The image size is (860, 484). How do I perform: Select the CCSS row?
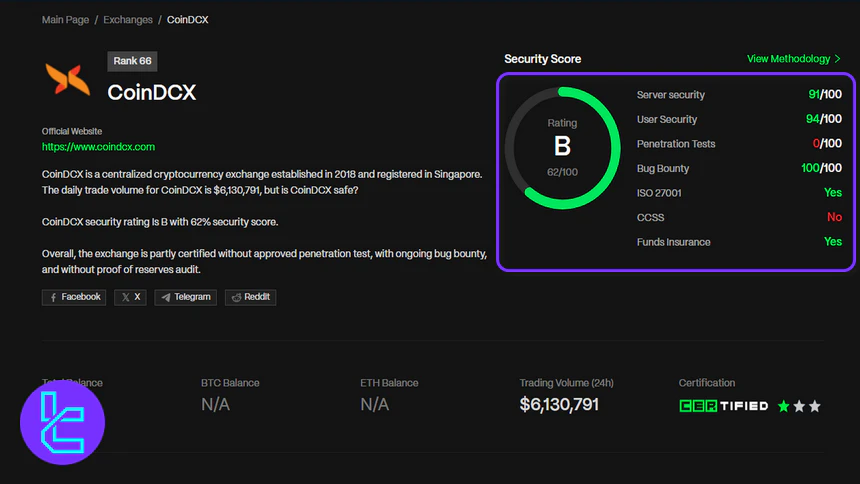[x=739, y=217]
